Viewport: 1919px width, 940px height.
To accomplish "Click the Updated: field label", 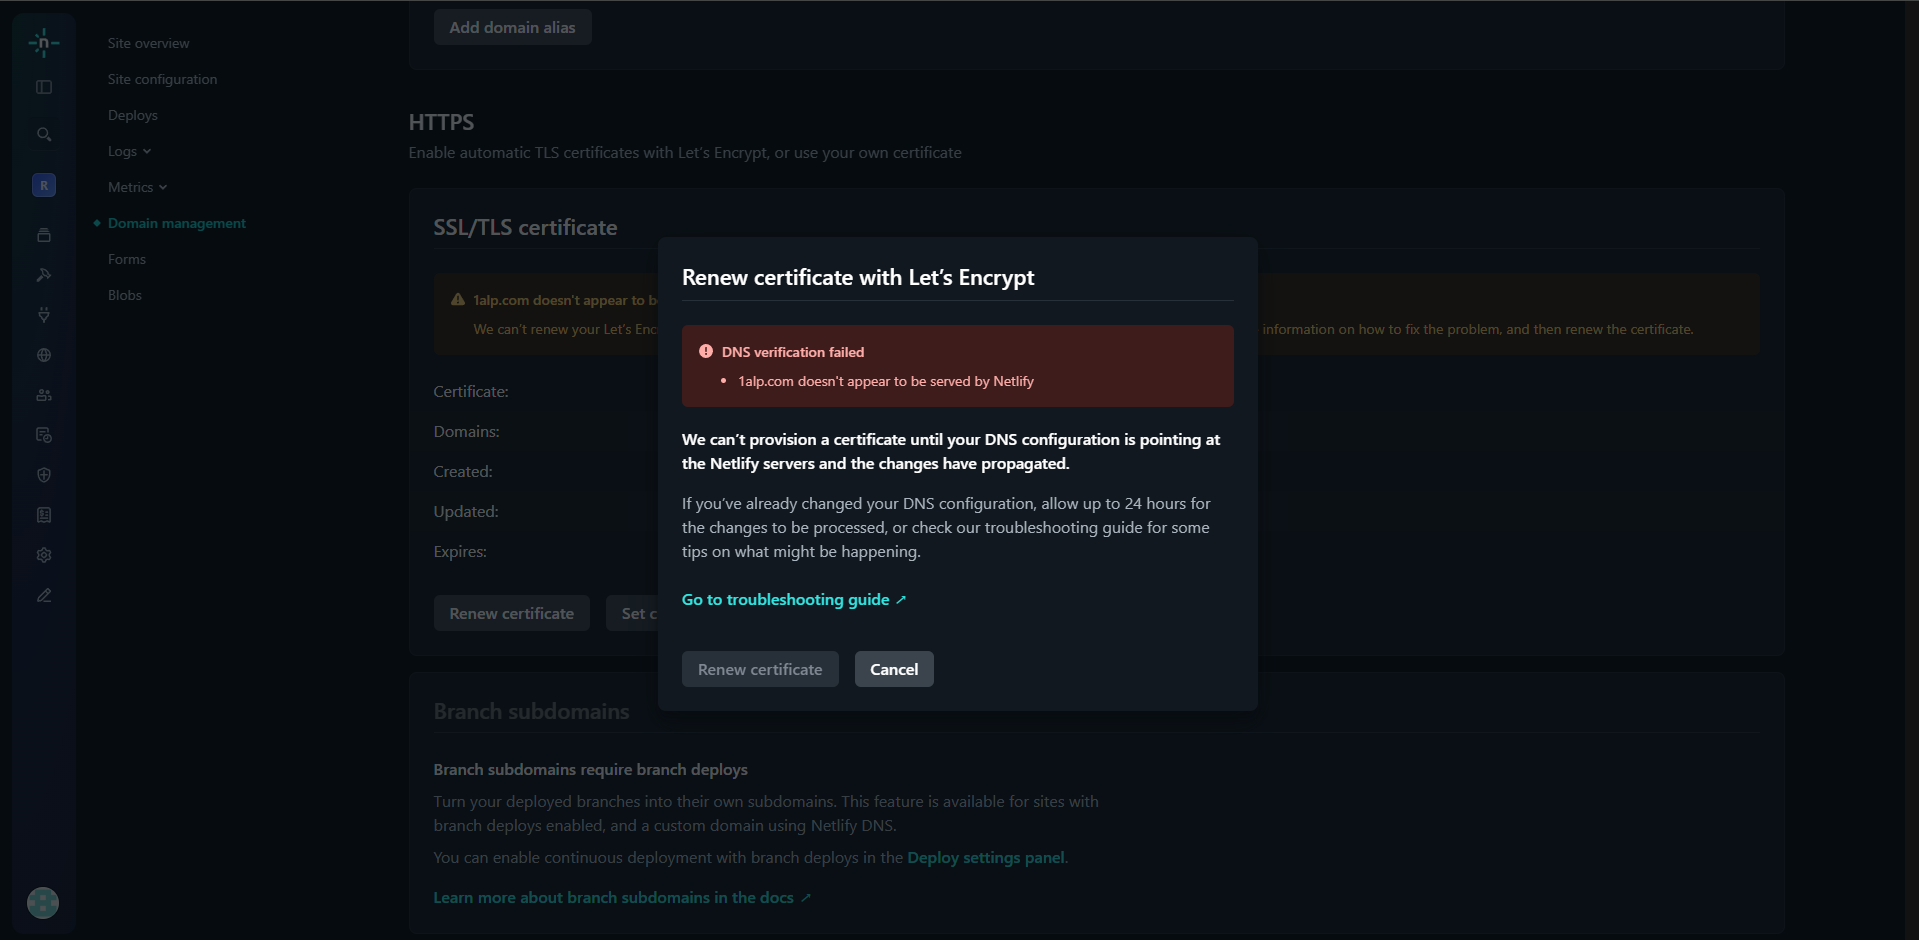I will pos(466,511).
